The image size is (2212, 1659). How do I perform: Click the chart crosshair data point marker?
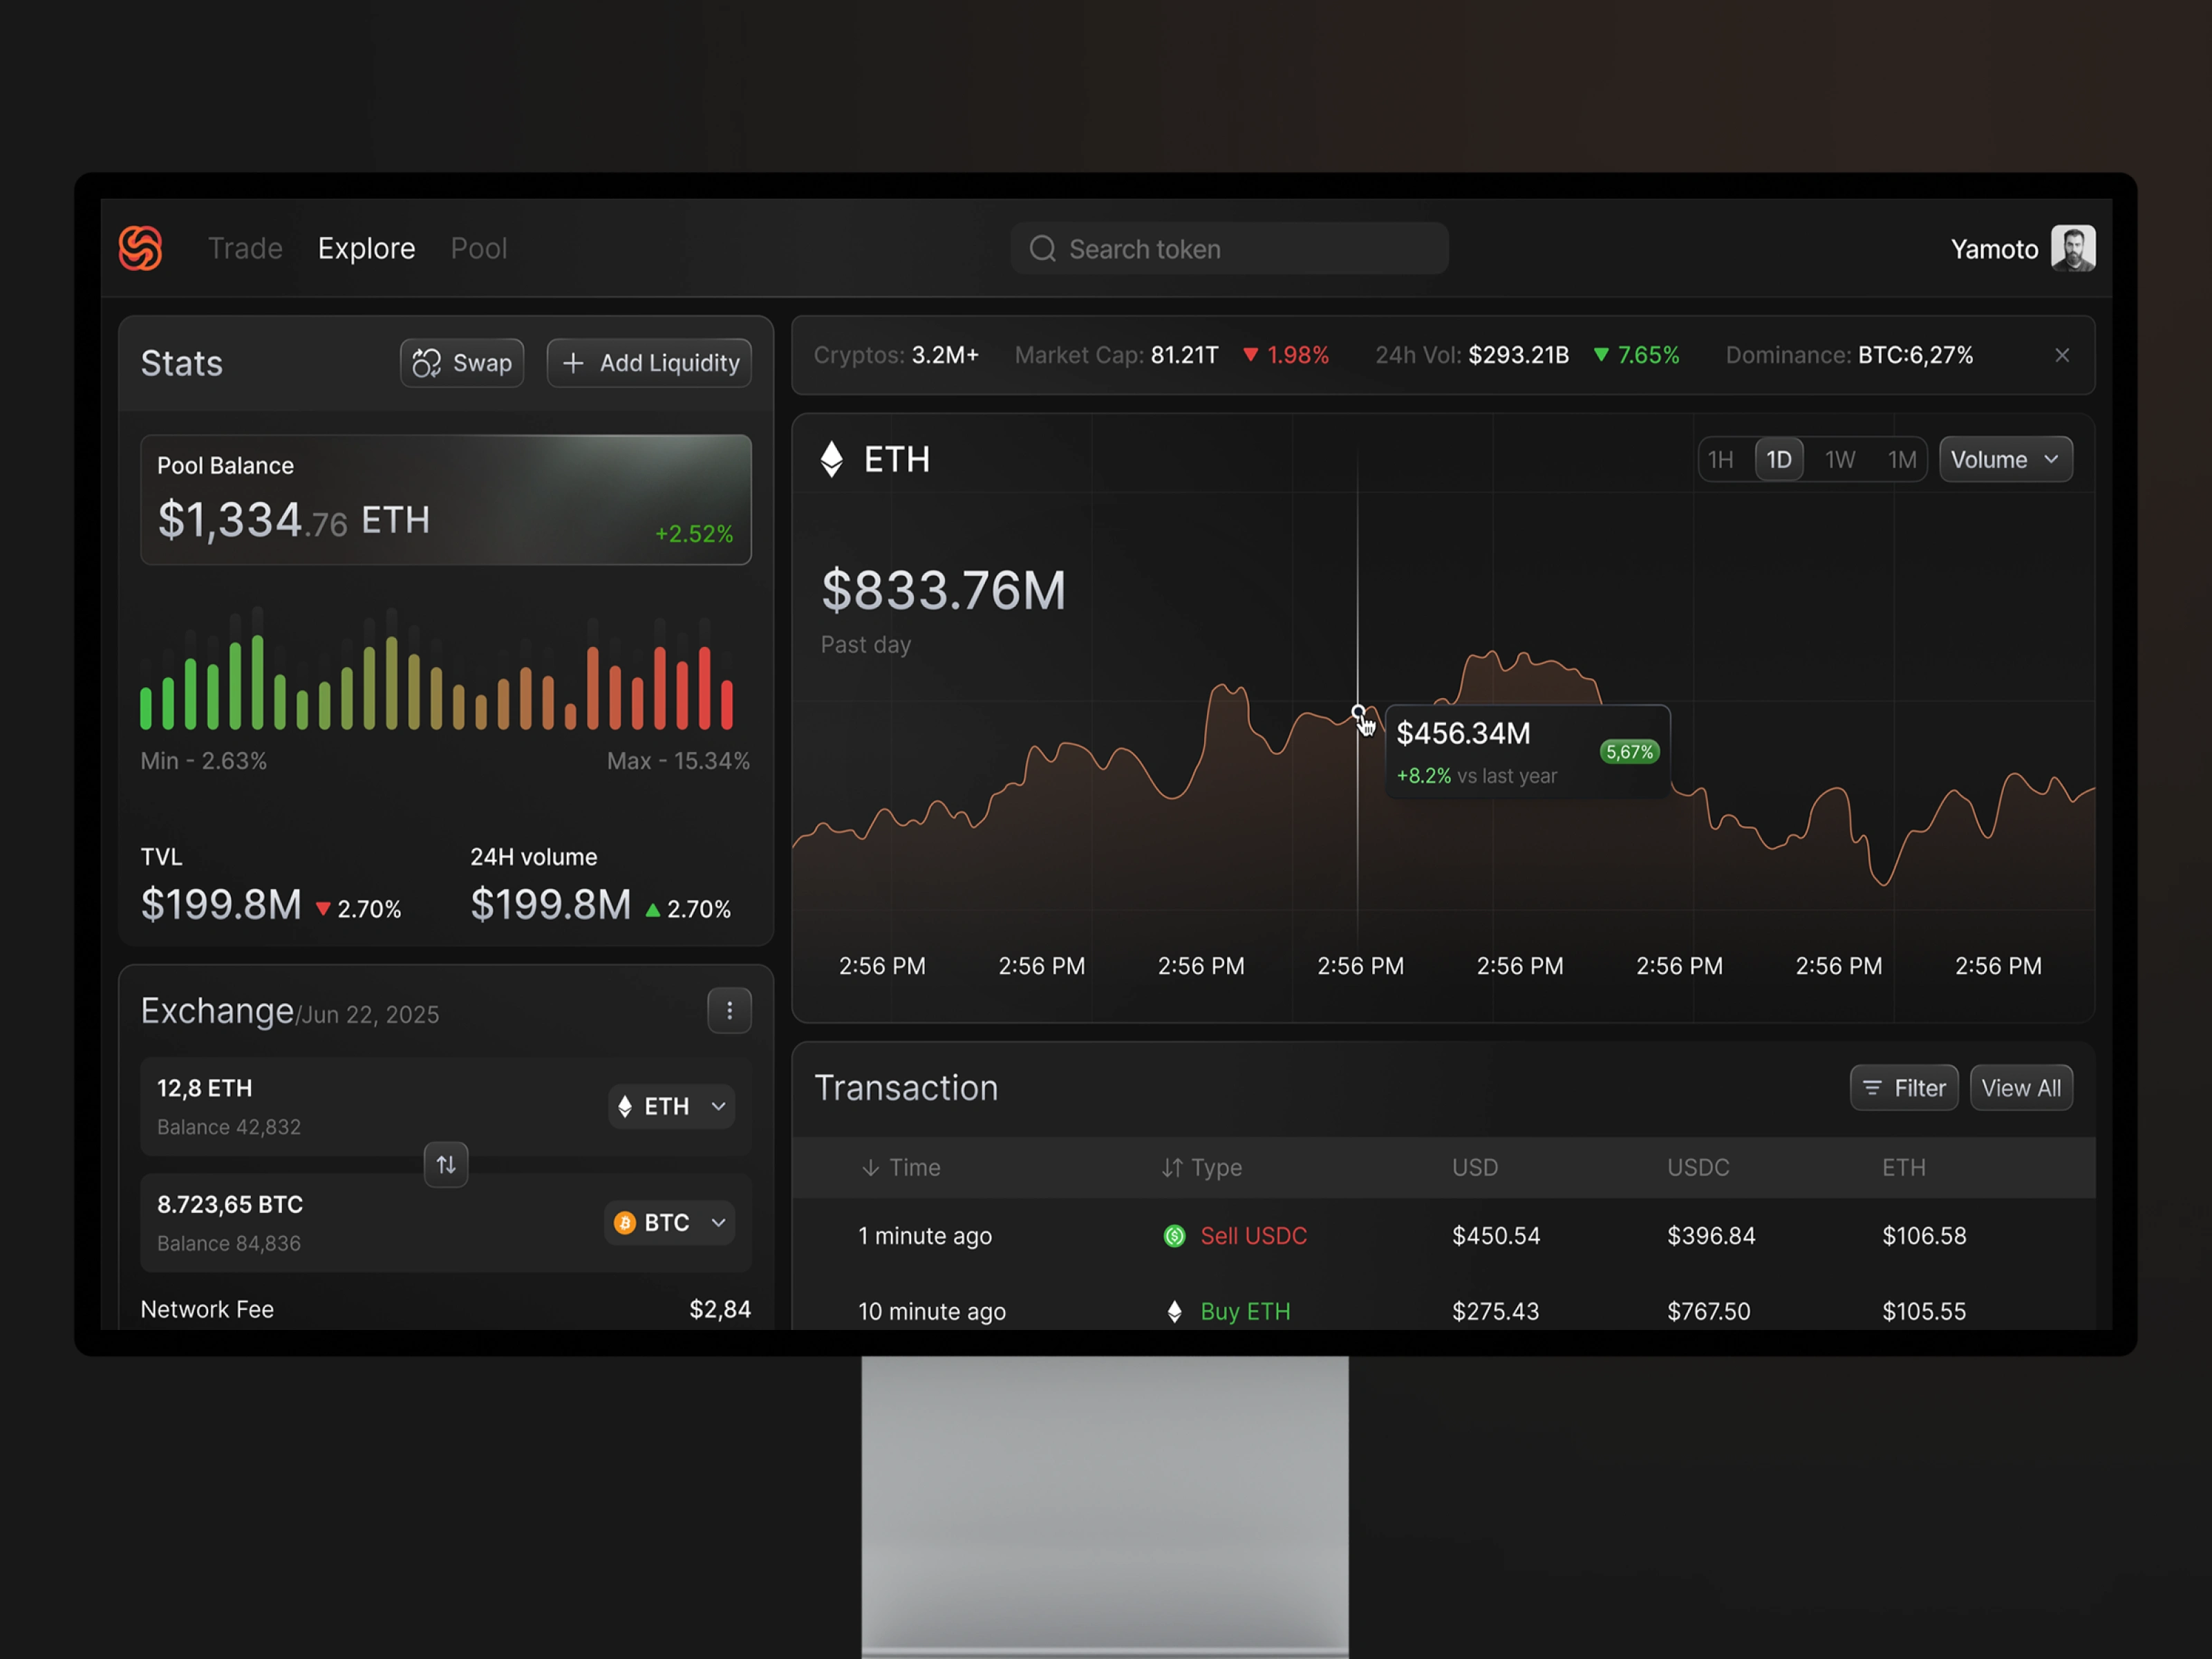click(1358, 711)
